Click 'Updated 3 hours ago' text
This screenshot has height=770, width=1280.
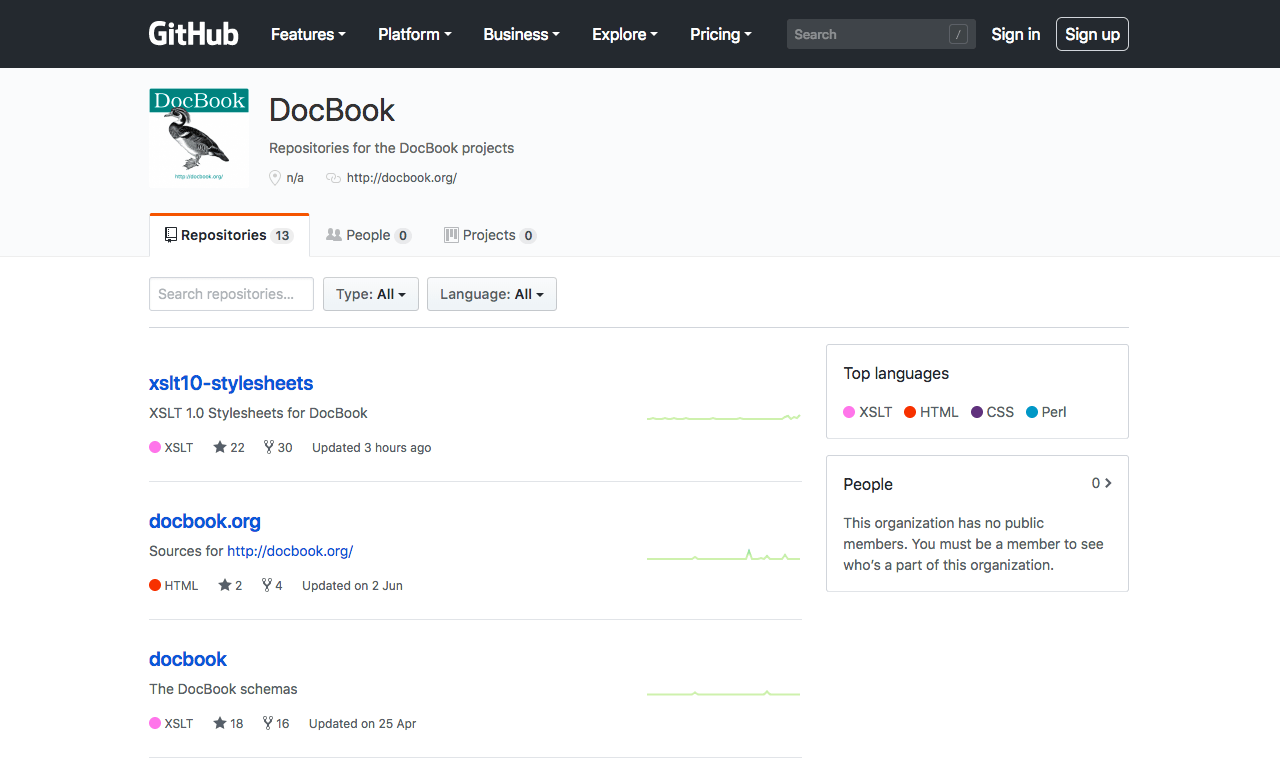click(372, 447)
